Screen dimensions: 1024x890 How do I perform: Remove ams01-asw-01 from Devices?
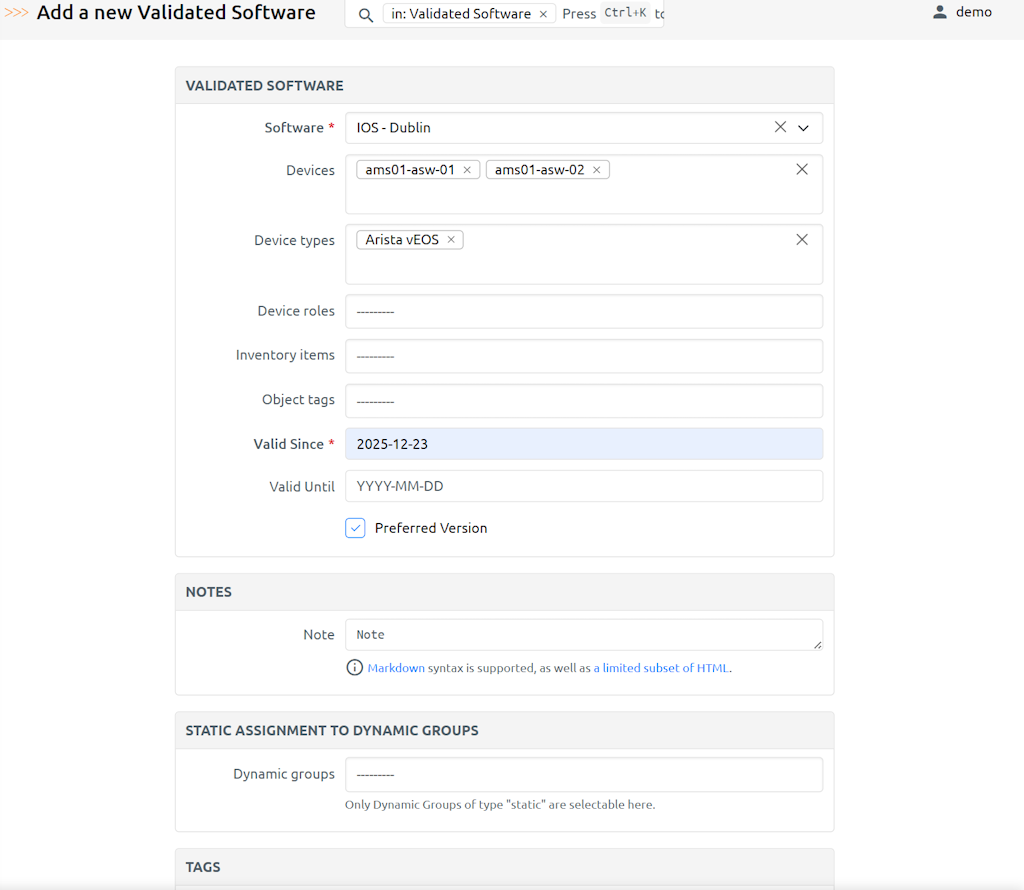point(467,170)
